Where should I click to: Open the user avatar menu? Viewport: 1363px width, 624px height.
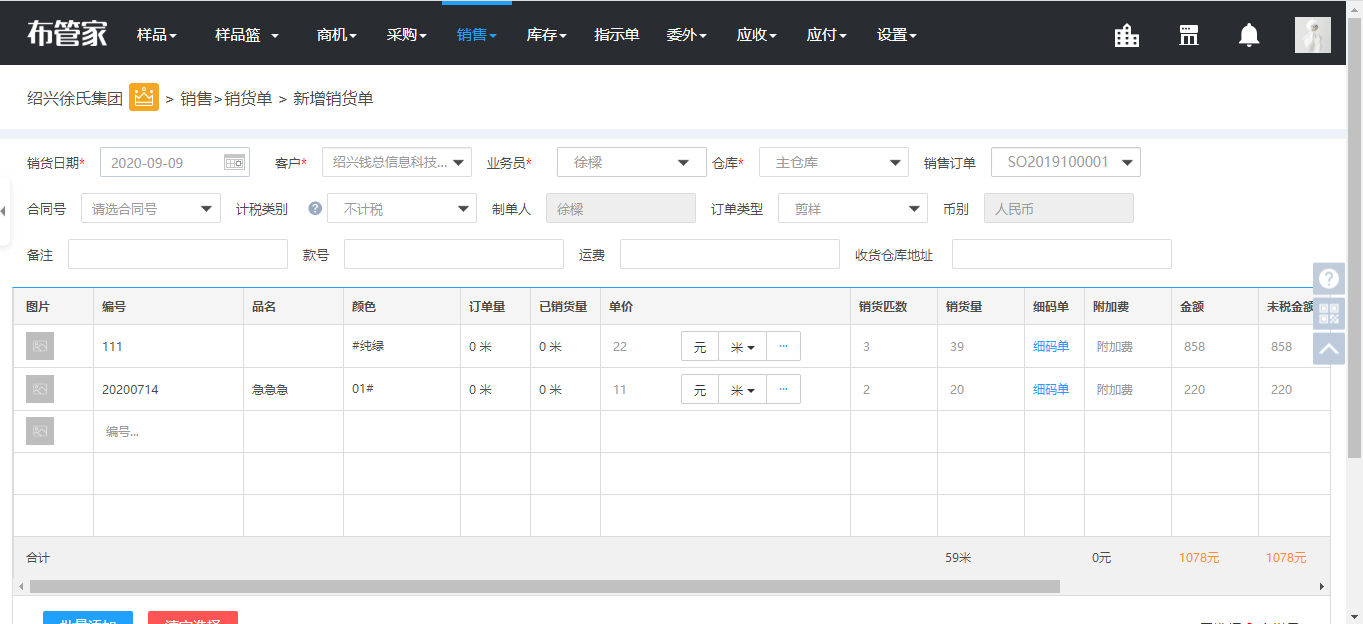[x=1312, y=35]
